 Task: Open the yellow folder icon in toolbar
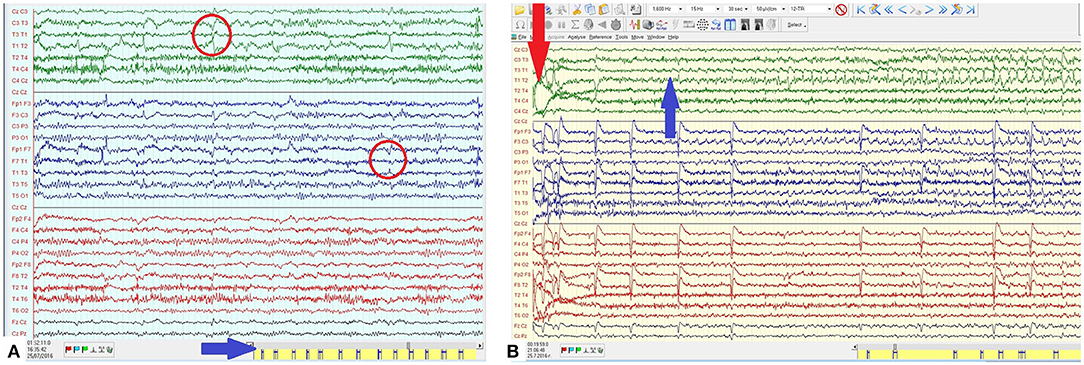tap(520, 10)
